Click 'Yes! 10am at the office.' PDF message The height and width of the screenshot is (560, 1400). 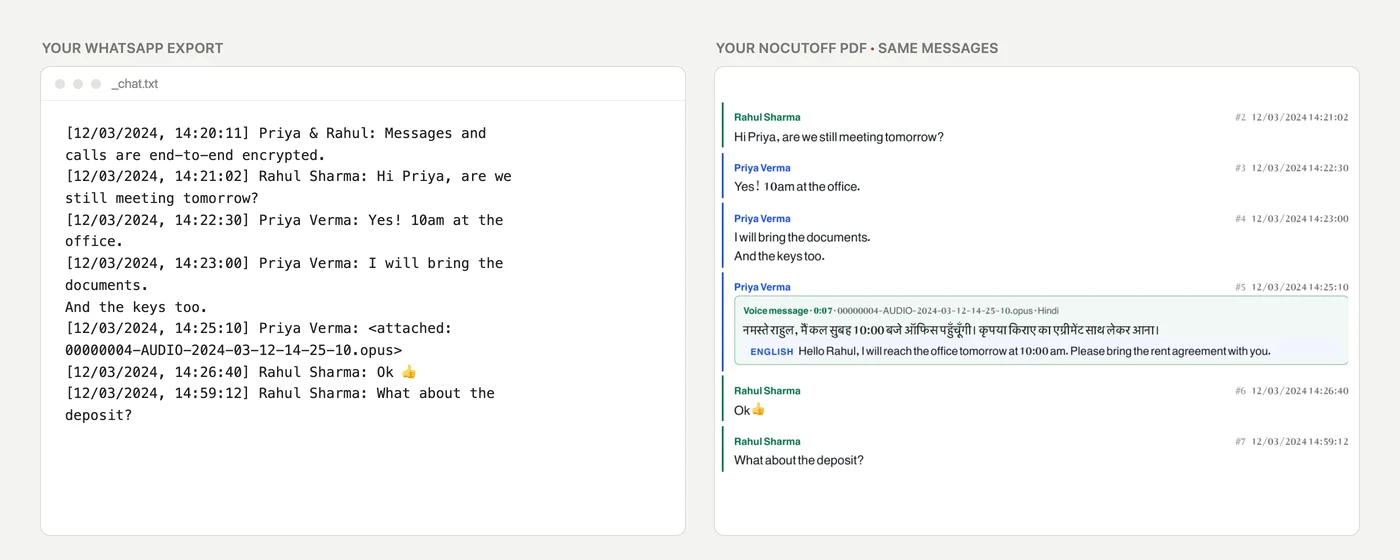[797, 187]
